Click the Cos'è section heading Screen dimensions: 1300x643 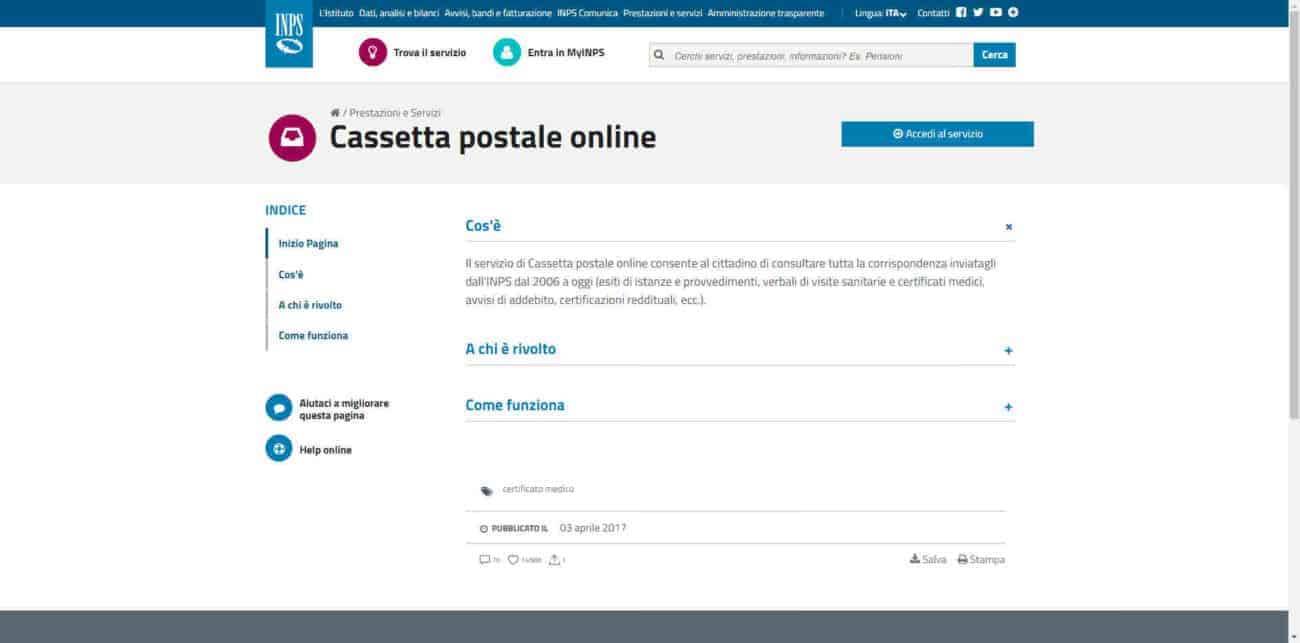coord(483,226)
